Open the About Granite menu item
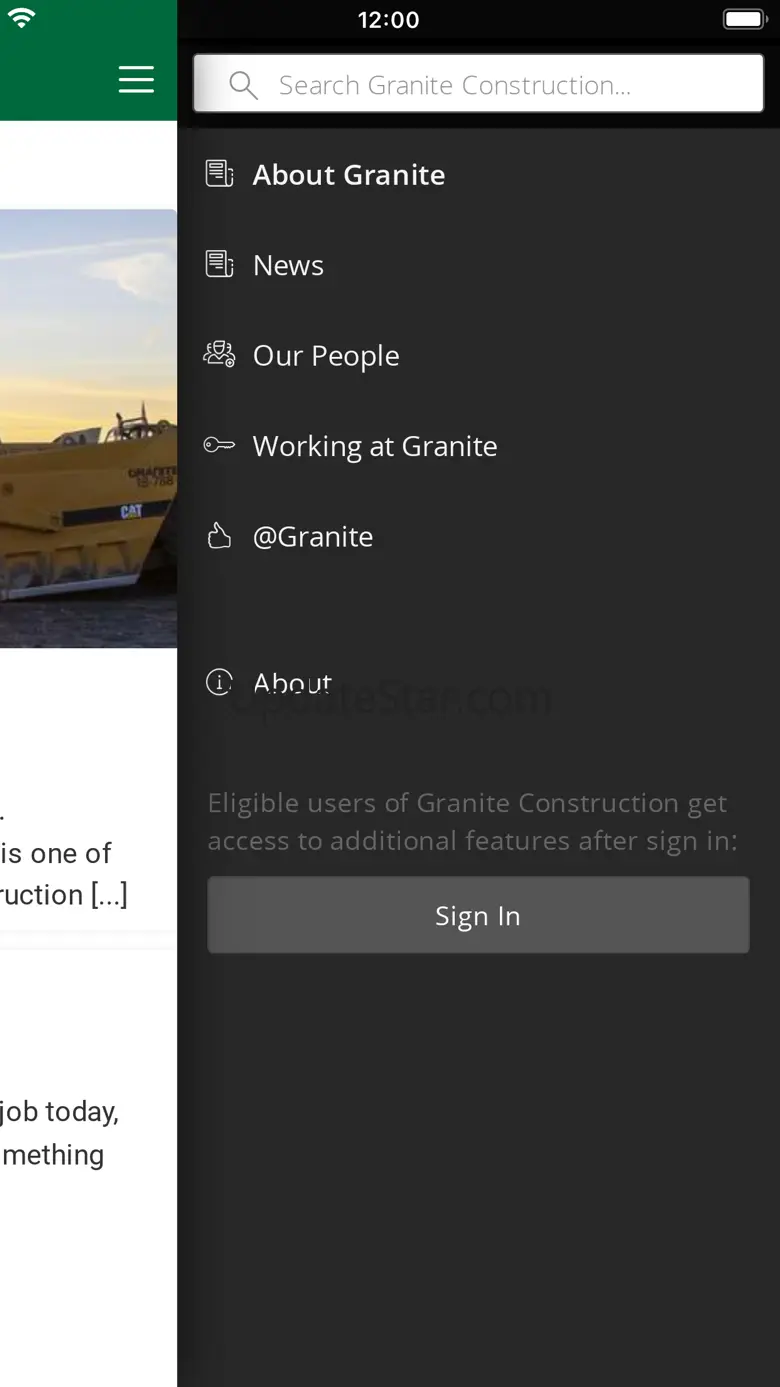The width and height of the screenshot is (780, 1387). point(348,175)
